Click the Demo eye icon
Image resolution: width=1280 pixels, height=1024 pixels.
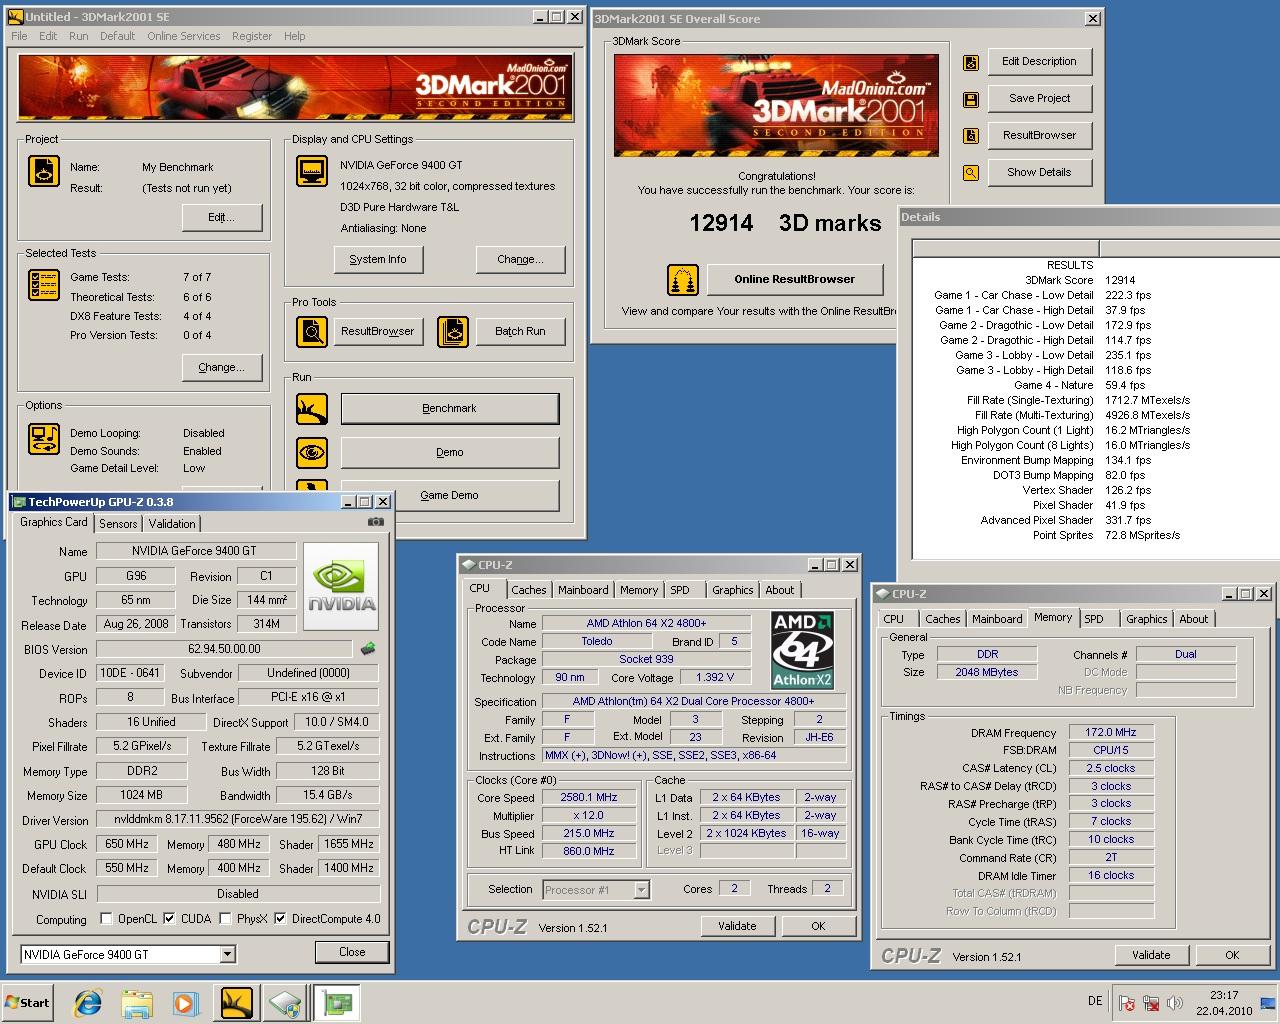tap(312, 453)
